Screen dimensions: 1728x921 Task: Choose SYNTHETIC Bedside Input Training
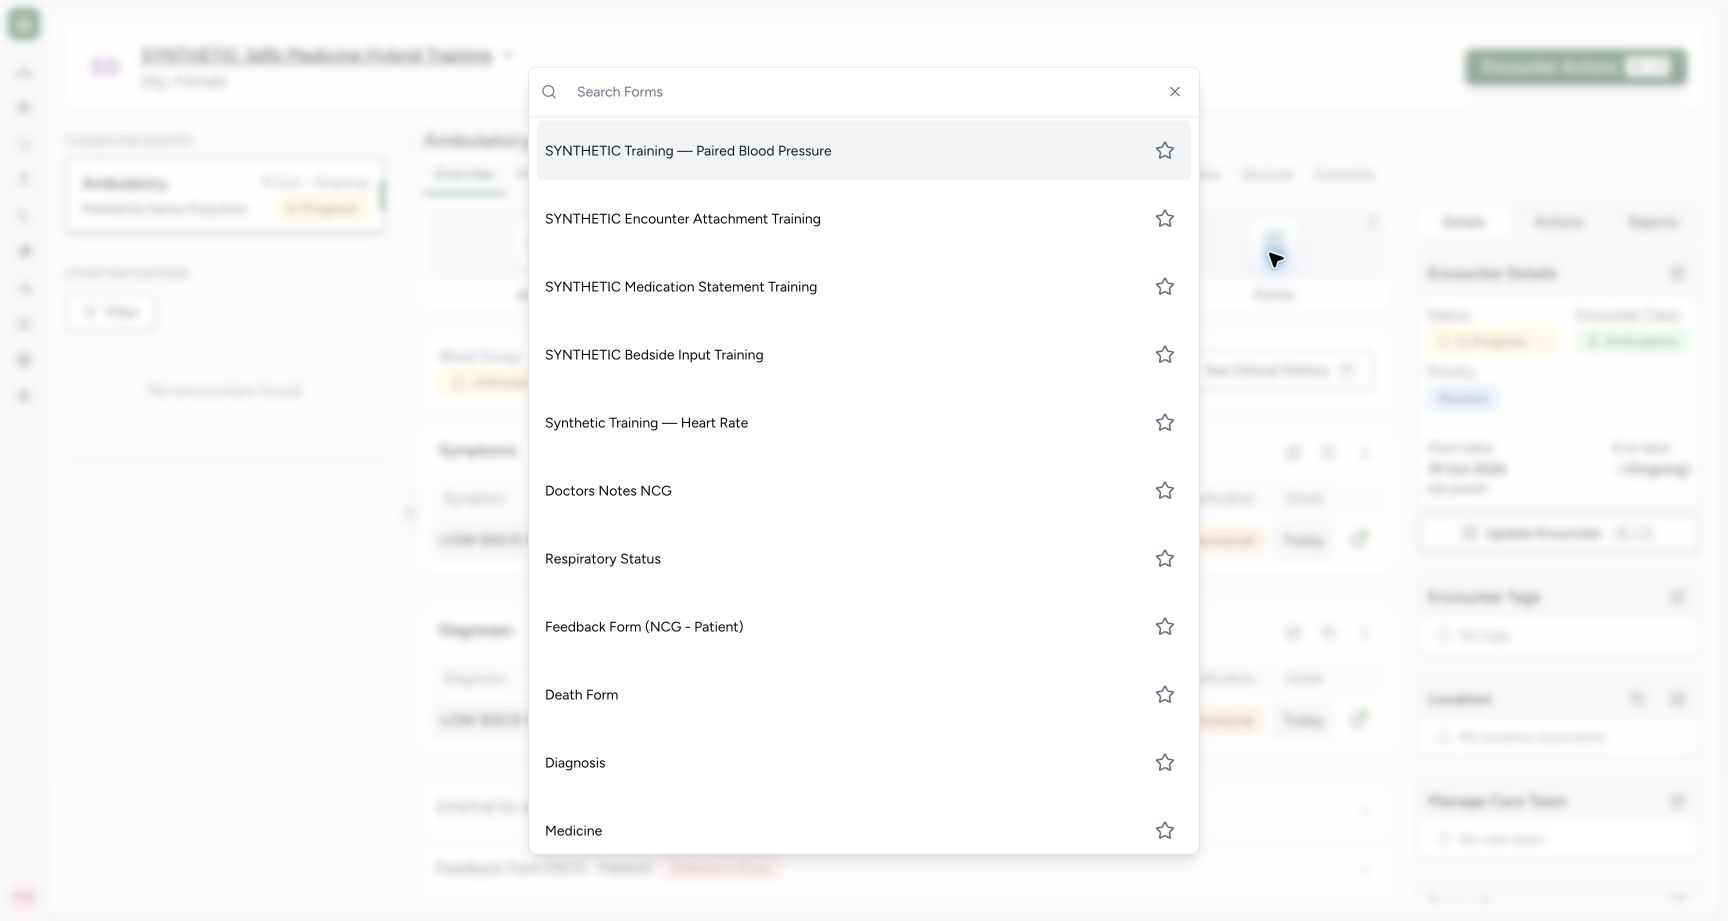863,355
